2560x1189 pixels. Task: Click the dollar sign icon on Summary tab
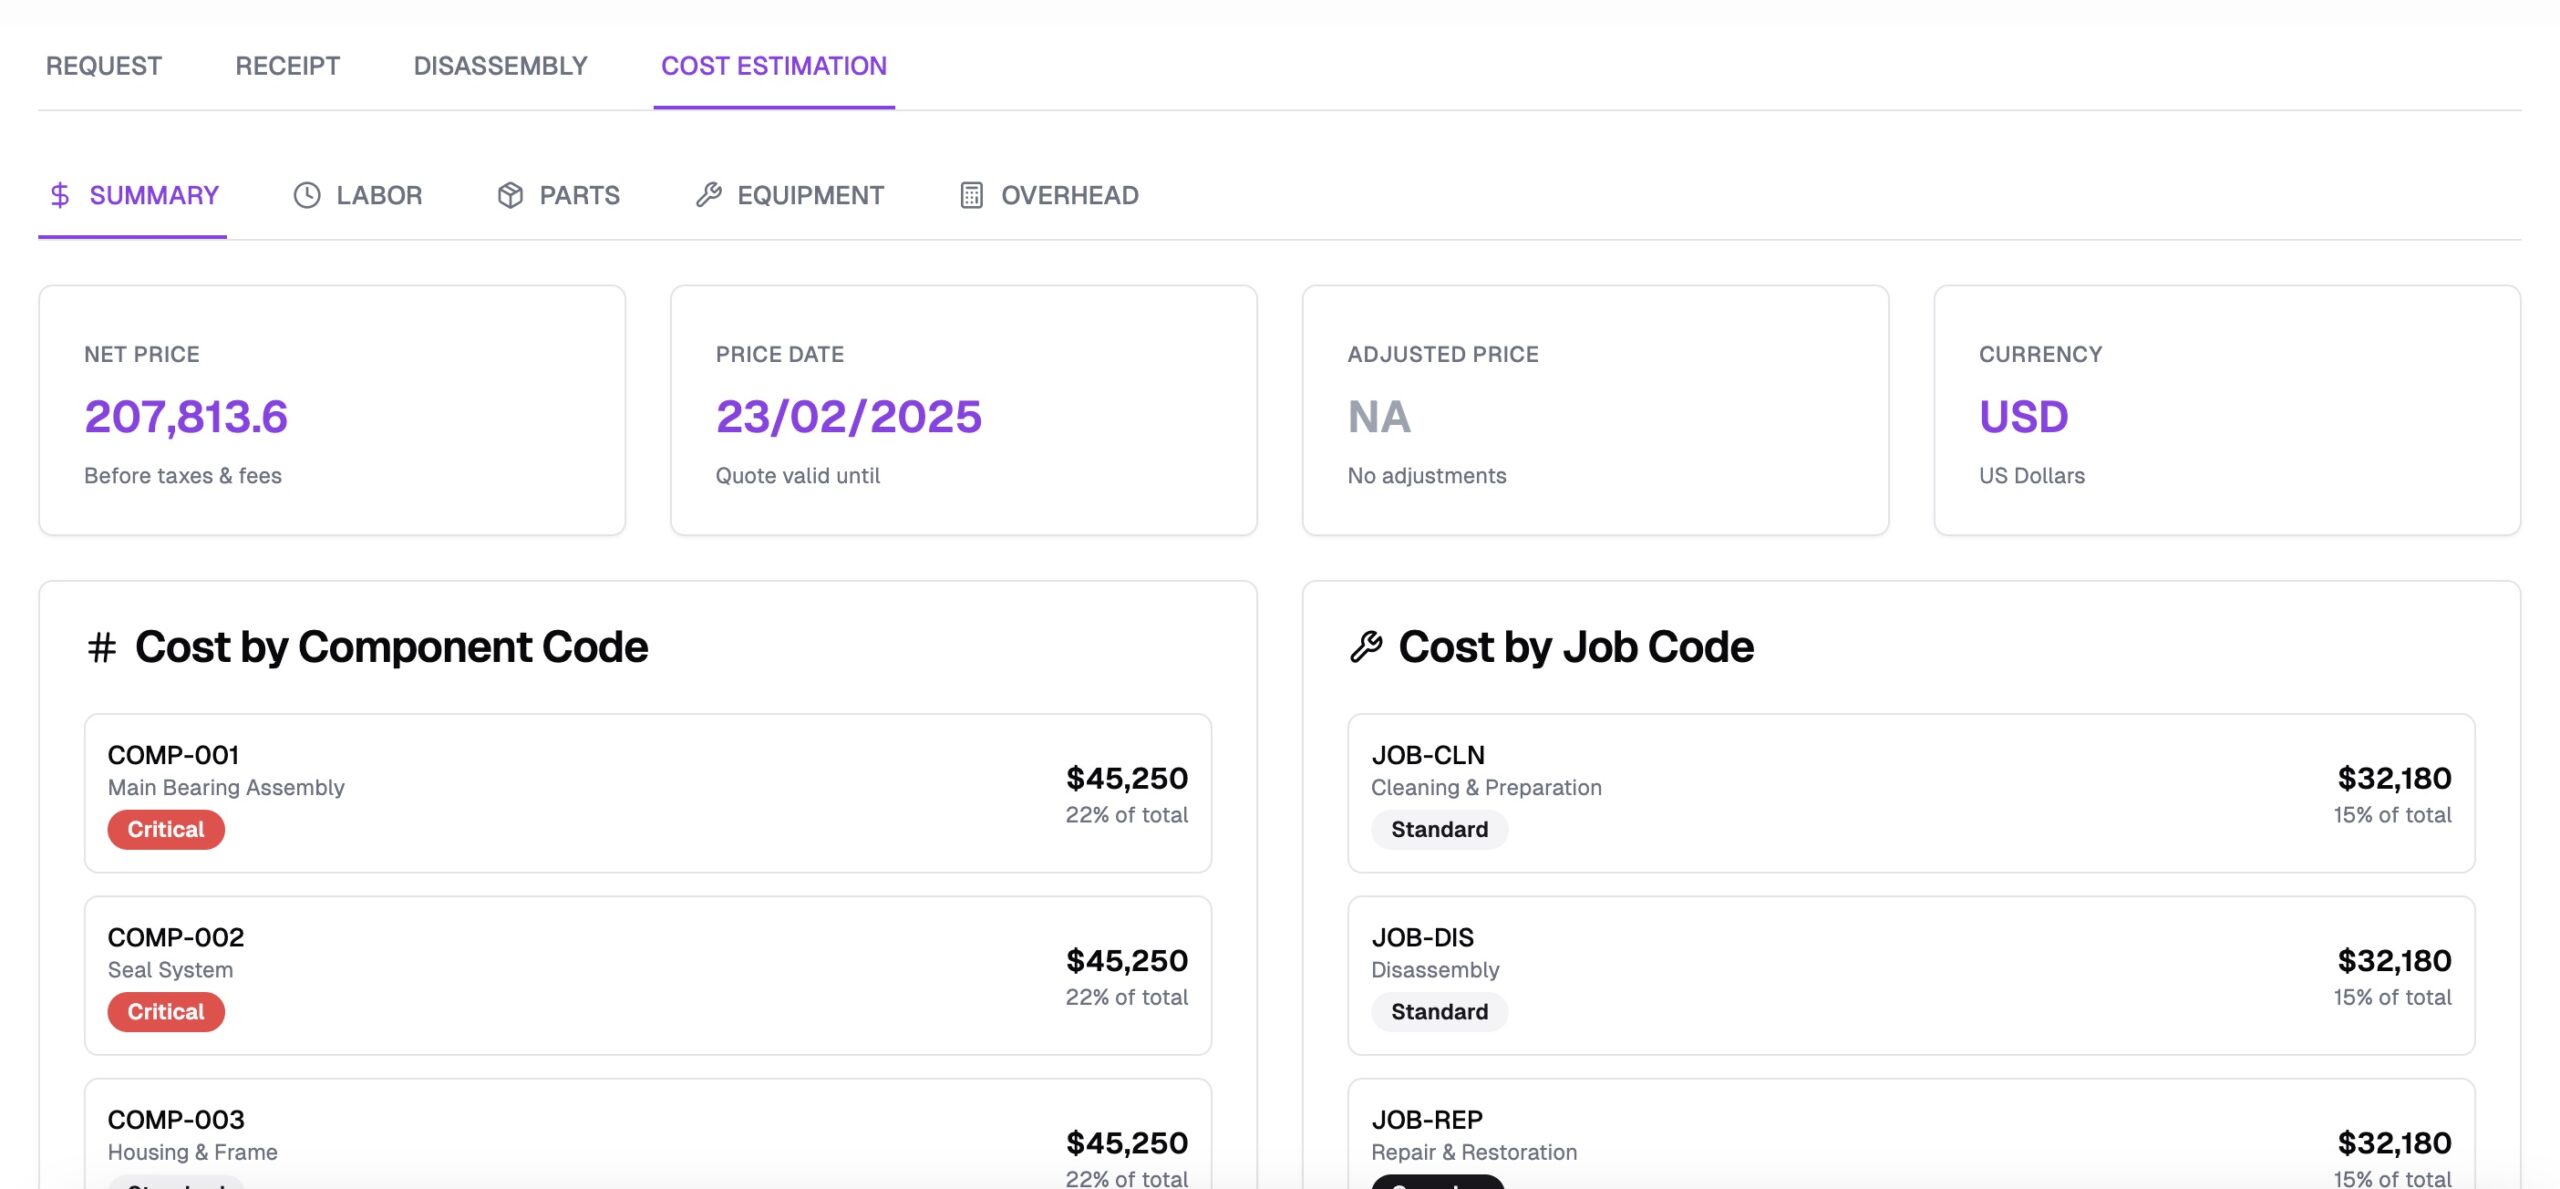(60, 195)
